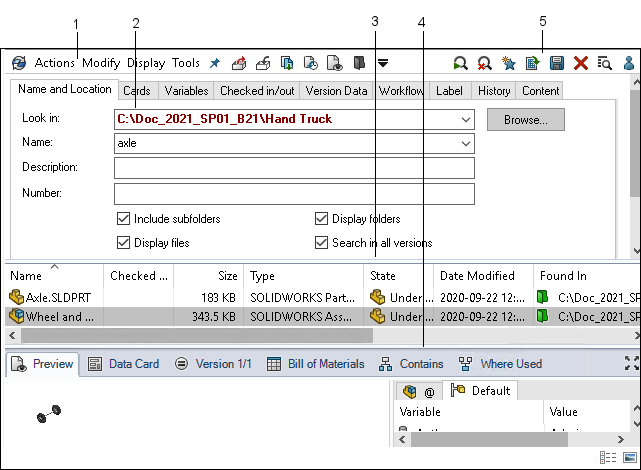Click the Start Search magnifier icon
The width and height of the screenshot is (641, 470).
coord(460,63)
